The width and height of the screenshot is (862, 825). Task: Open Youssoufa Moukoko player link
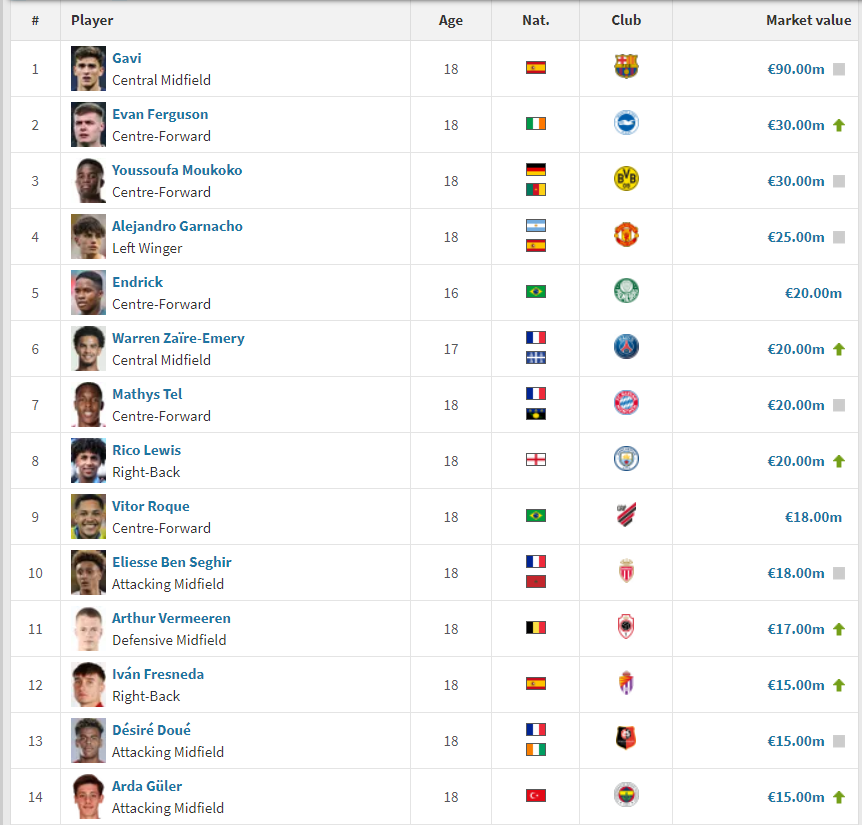[177, 170]
